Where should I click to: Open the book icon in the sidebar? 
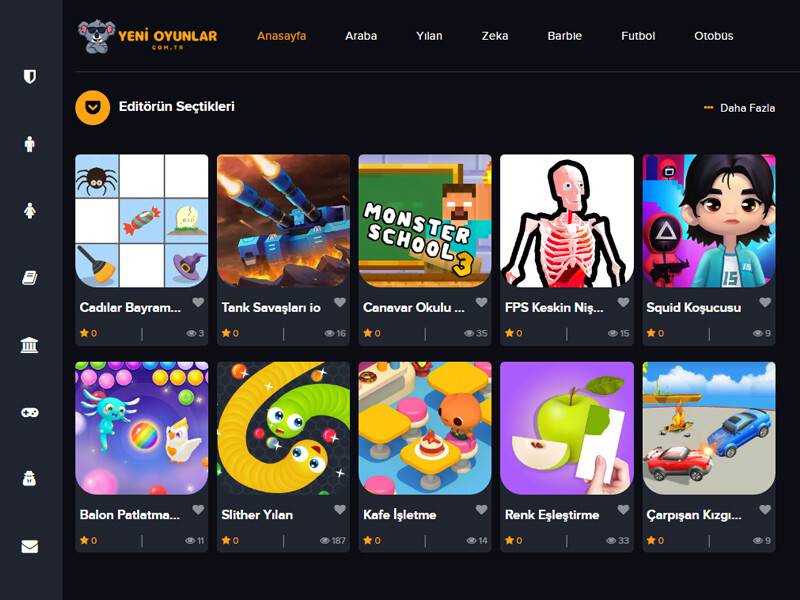[x=30, y=278]
